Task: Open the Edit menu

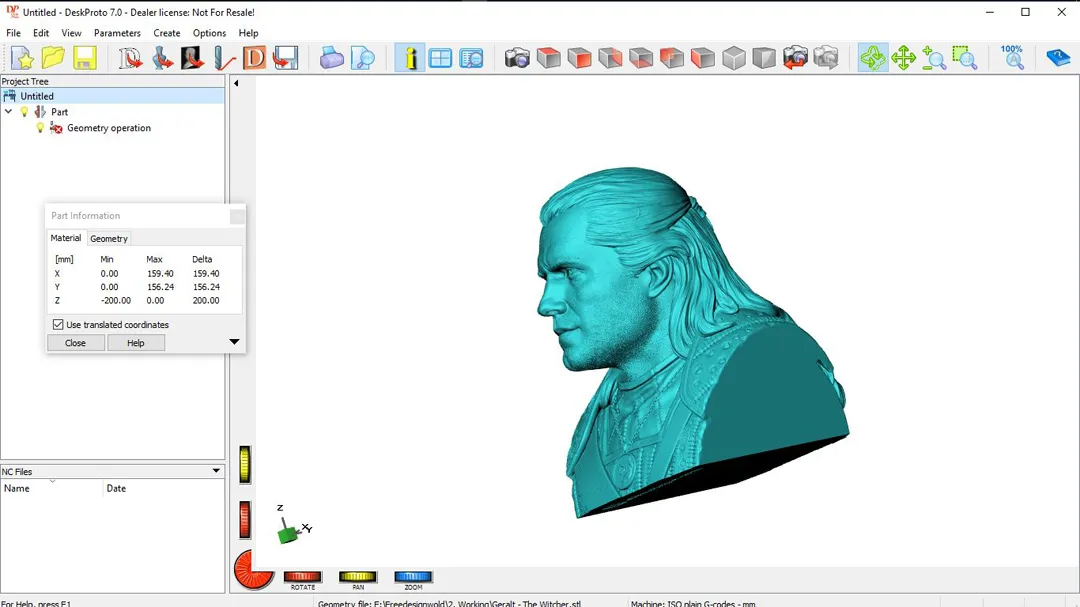Action: point(41,33)
